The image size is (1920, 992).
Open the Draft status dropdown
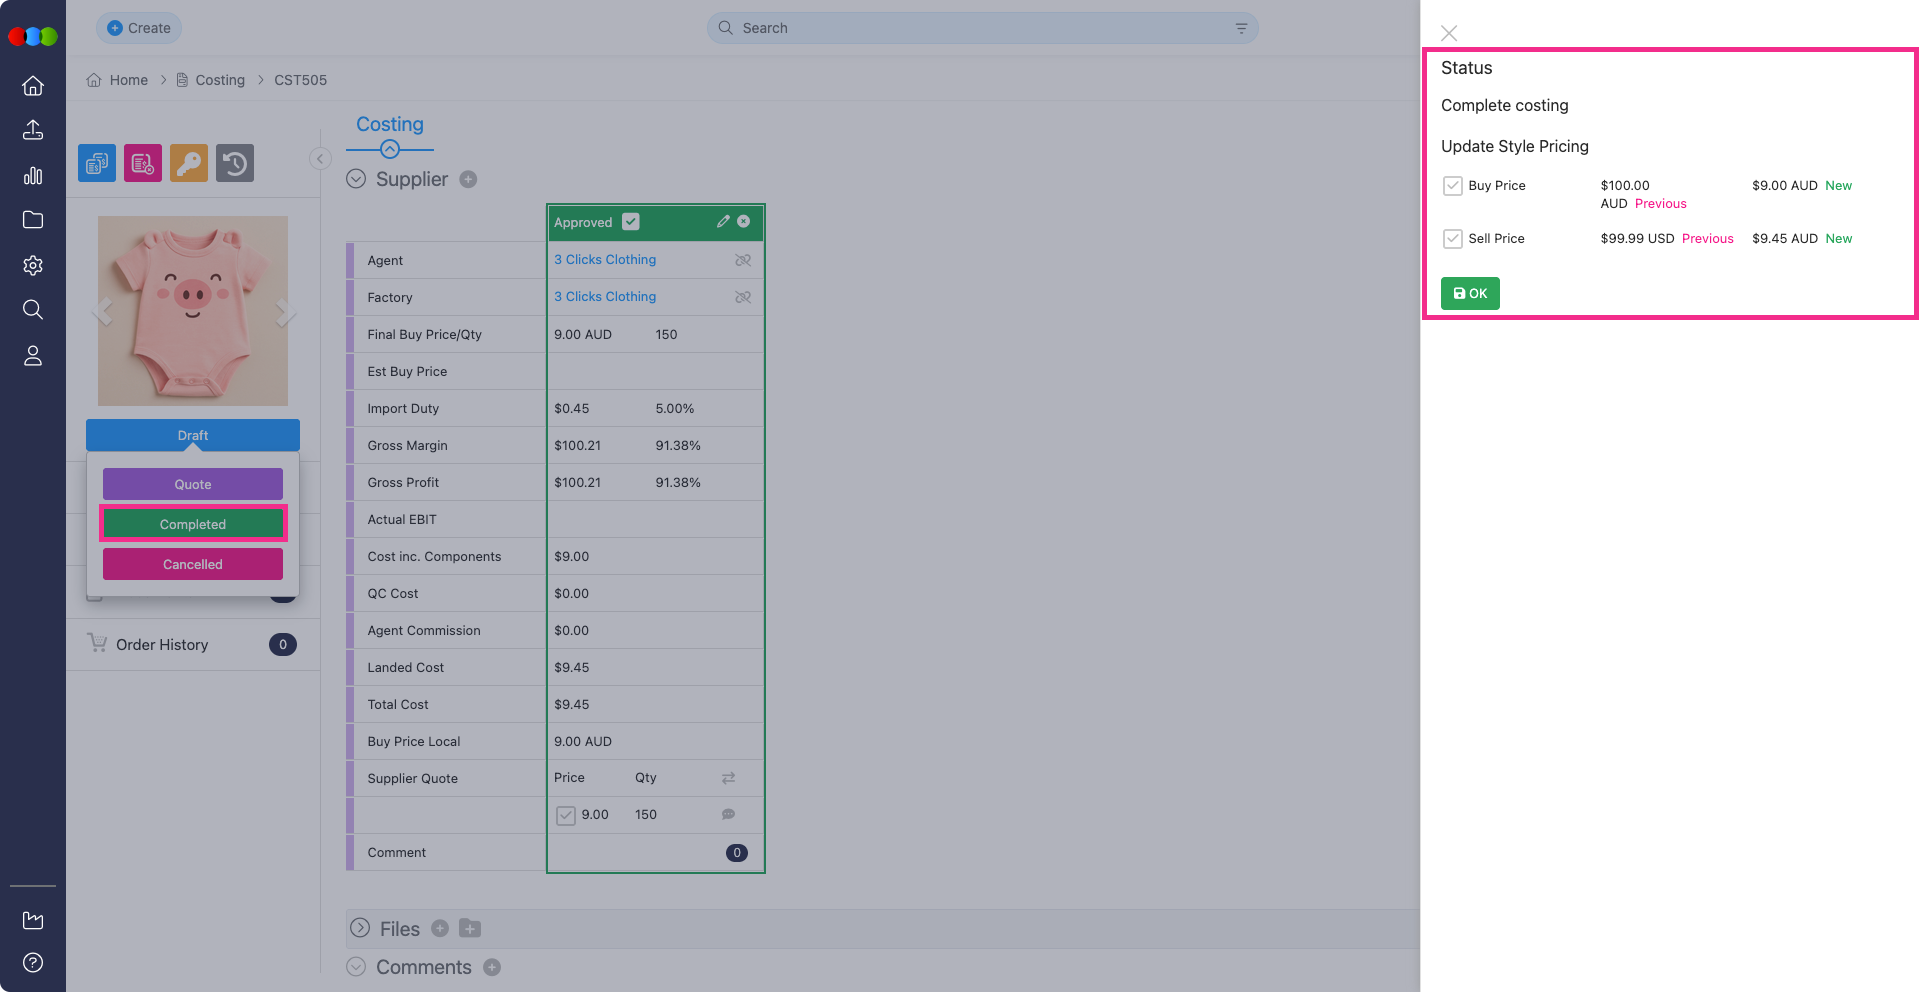193,435
